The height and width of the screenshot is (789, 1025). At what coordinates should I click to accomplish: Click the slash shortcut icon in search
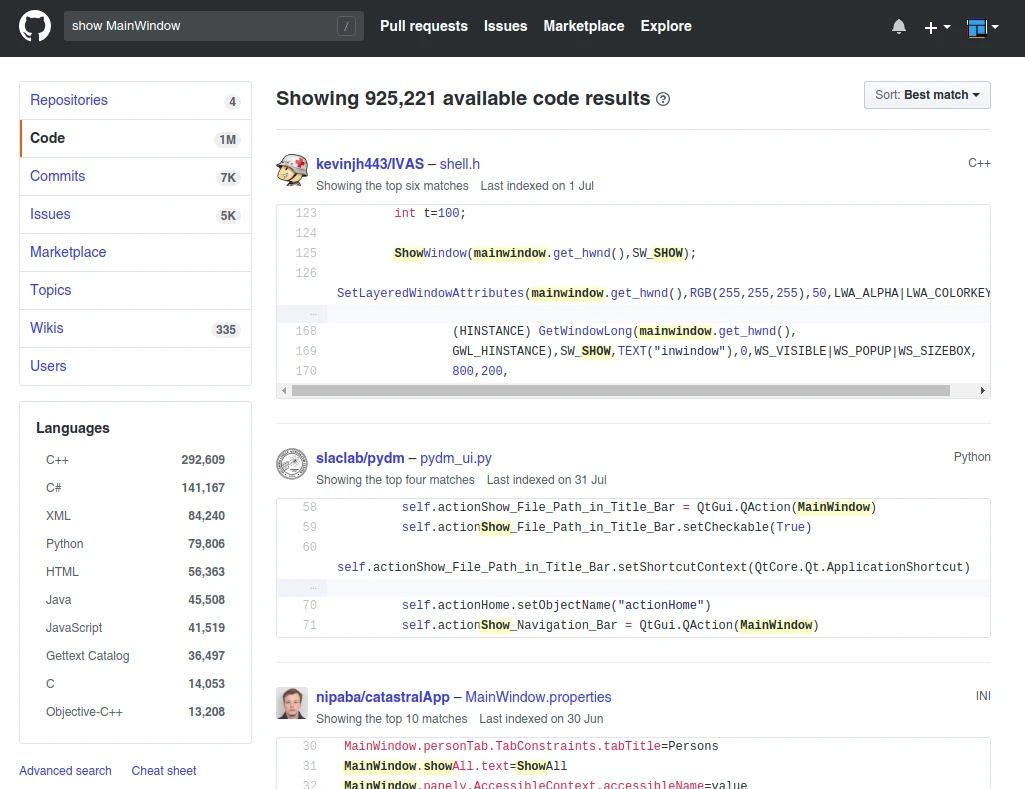pos(346,26)
